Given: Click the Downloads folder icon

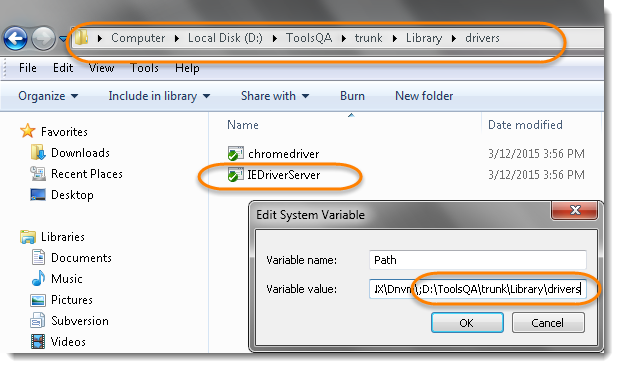Looking at the screenshot, I should [38, 152].
